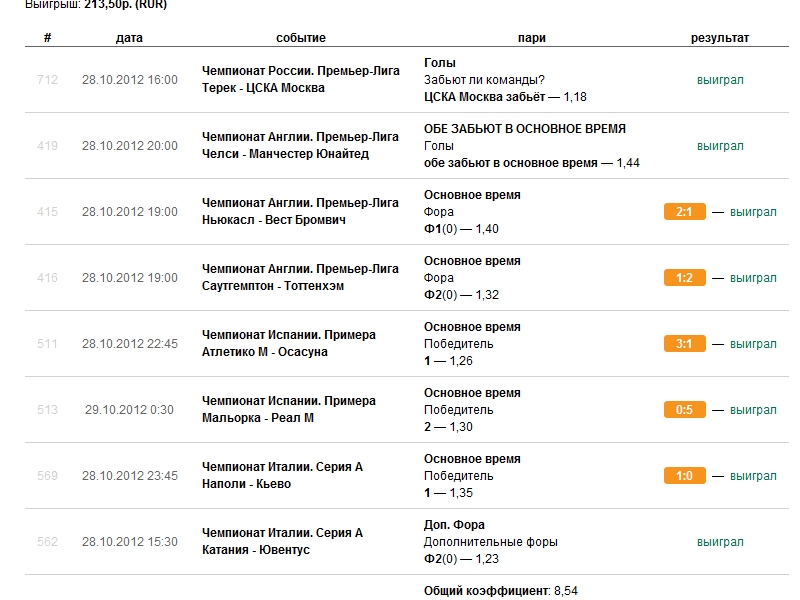Image resolution: width=800 pixels, height=600 pixels.
Task: Click the 'результат' column header
Action: click(x=720, y=38)
